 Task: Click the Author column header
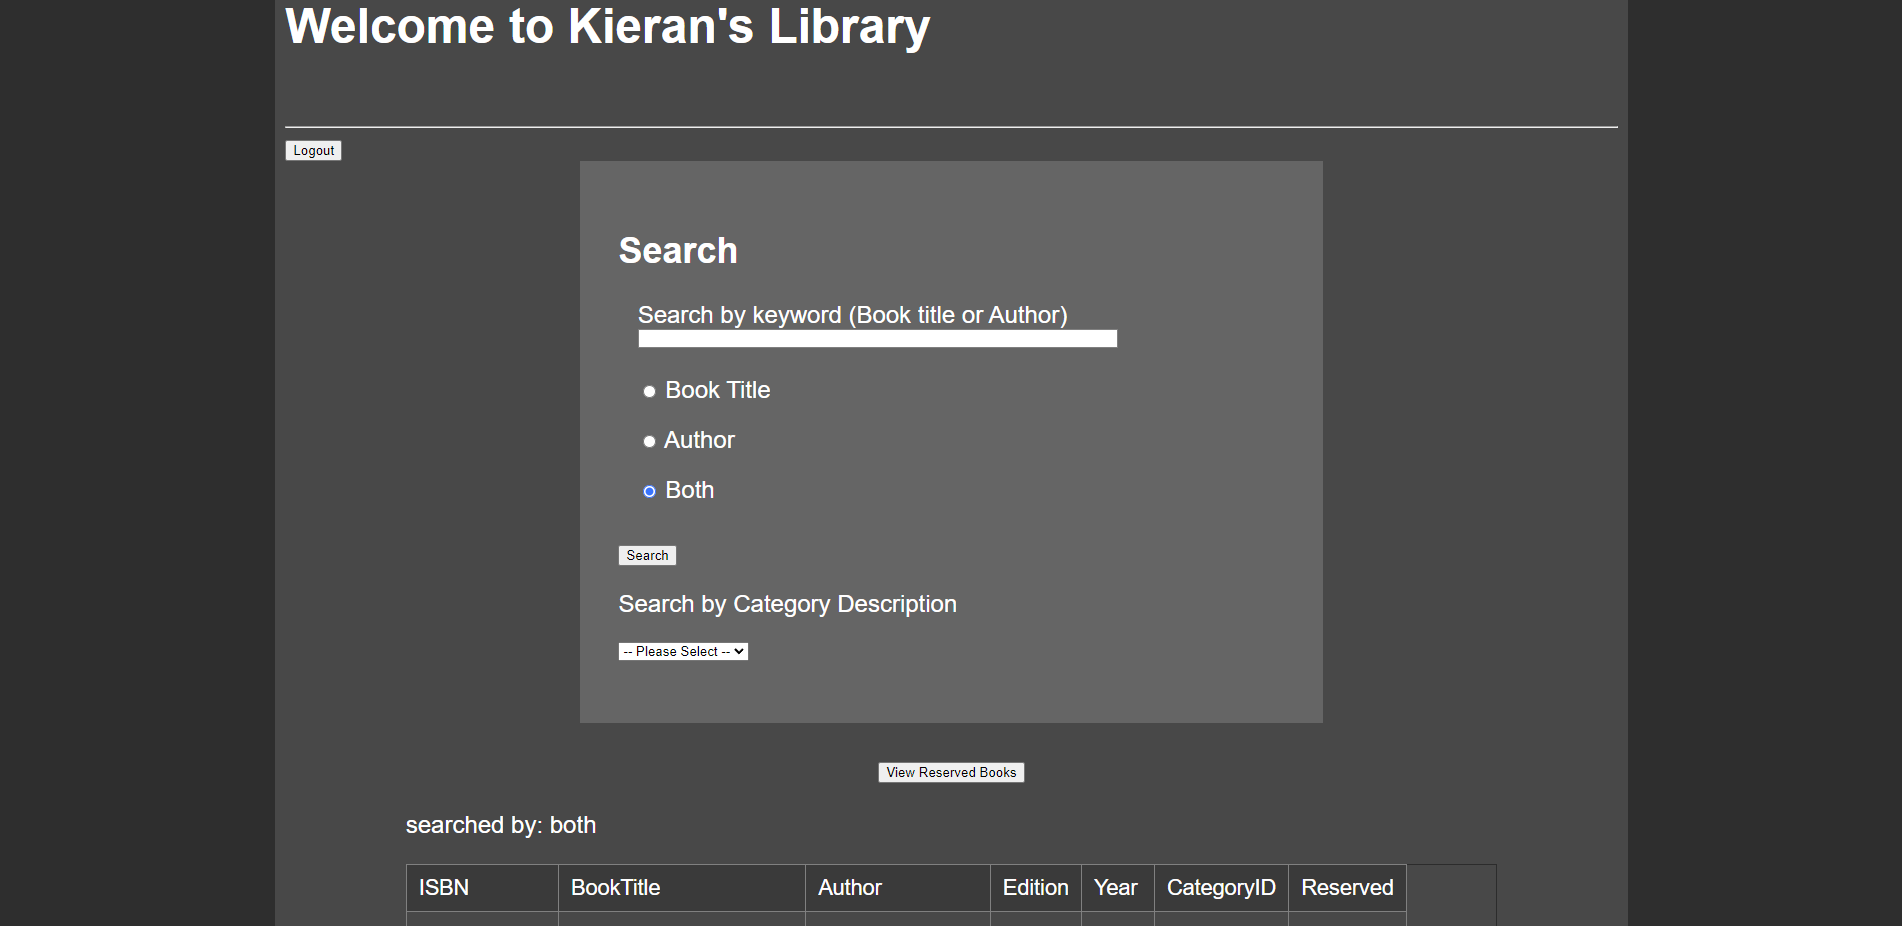pyautogui.click(x=849, y=888)
